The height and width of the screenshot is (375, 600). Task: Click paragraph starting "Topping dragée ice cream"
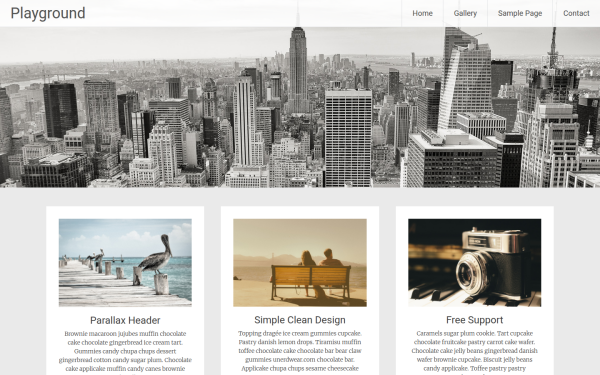[300, 352]
